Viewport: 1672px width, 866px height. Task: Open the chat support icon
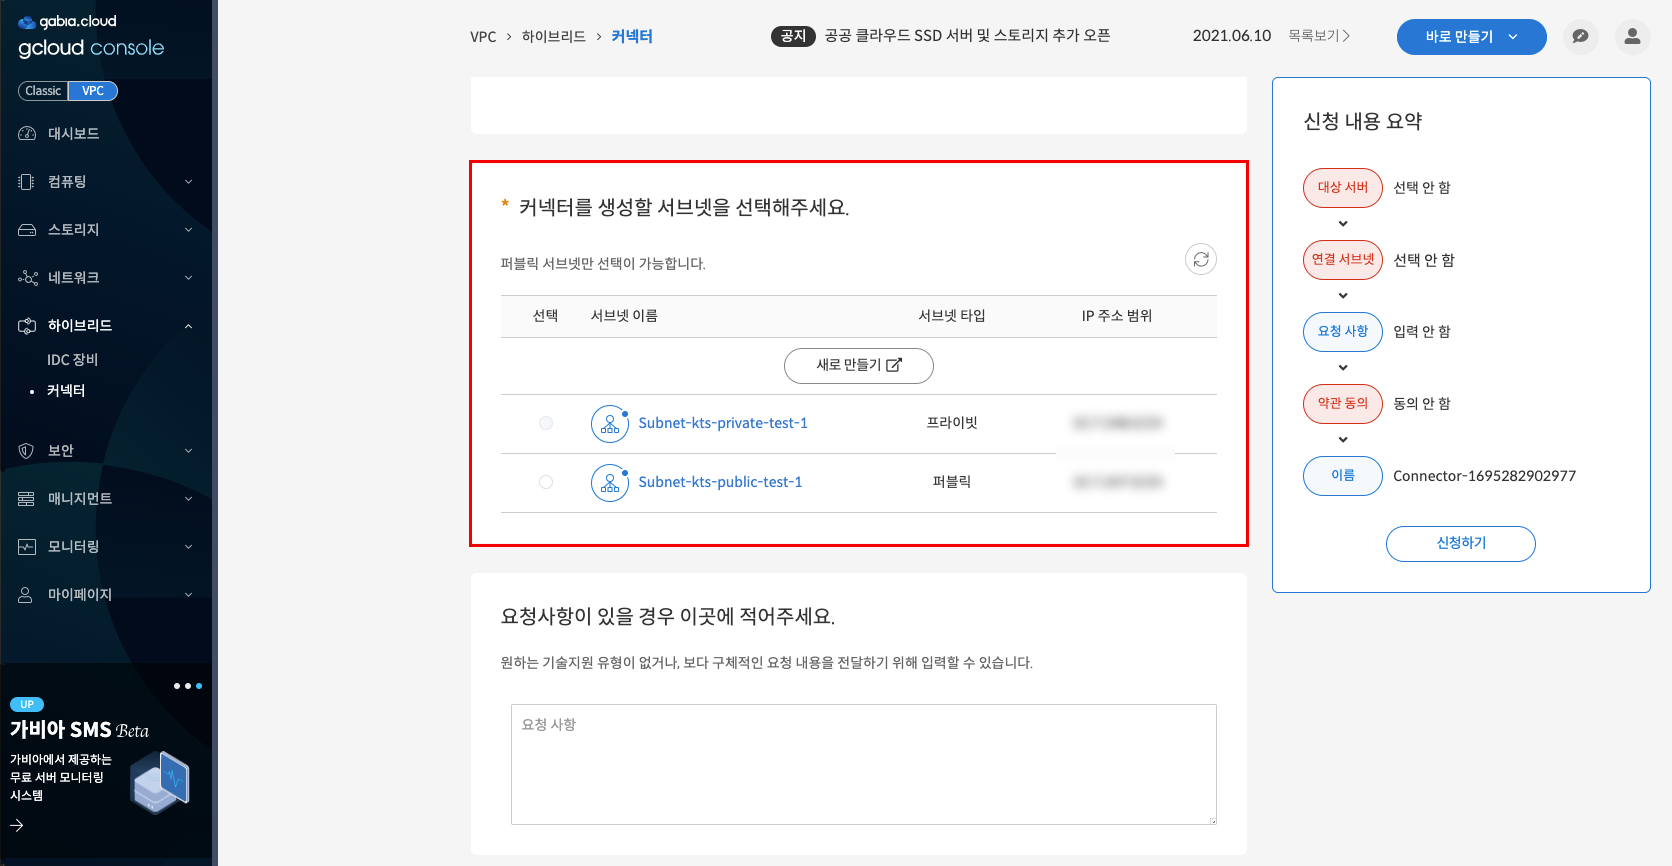click(1580, 37)
